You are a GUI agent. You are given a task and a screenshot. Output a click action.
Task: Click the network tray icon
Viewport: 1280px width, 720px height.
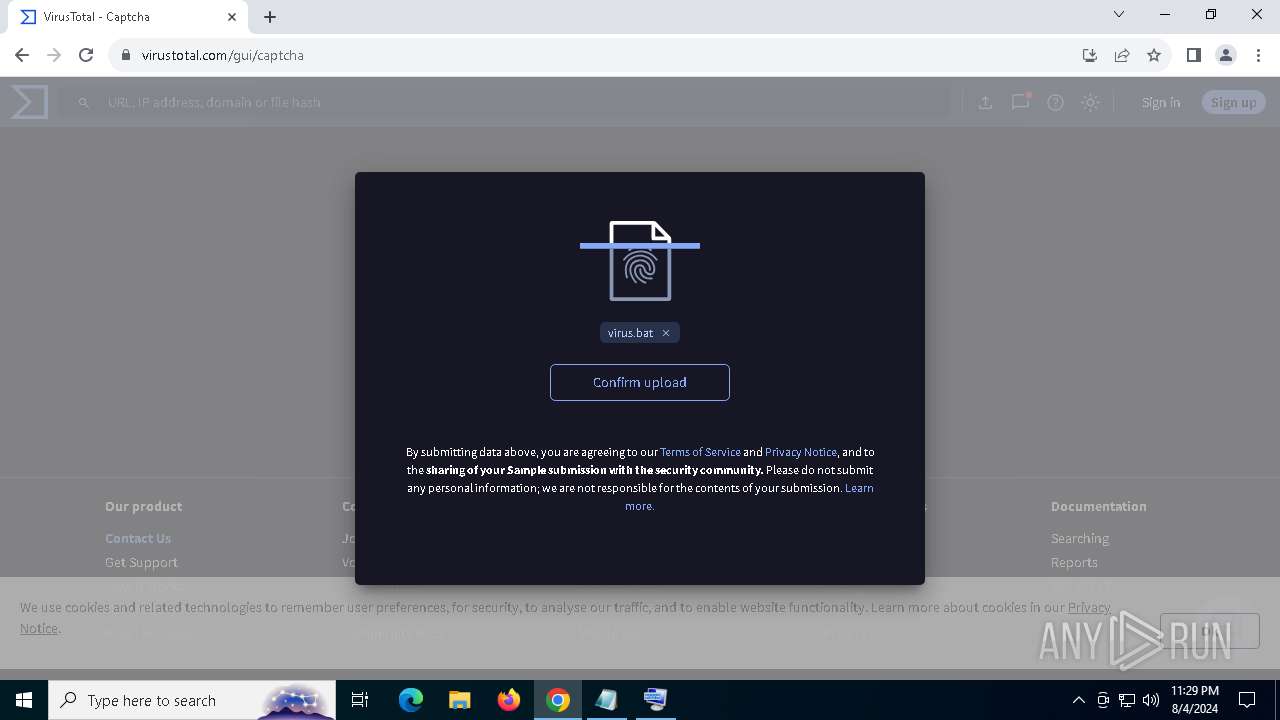point(1127,700)
